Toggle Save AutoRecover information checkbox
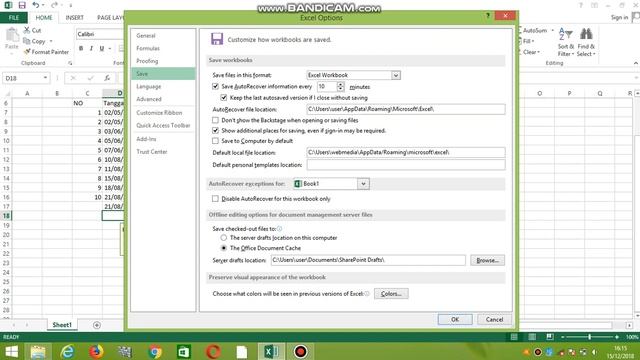The image size is (640, 360). 216,87
